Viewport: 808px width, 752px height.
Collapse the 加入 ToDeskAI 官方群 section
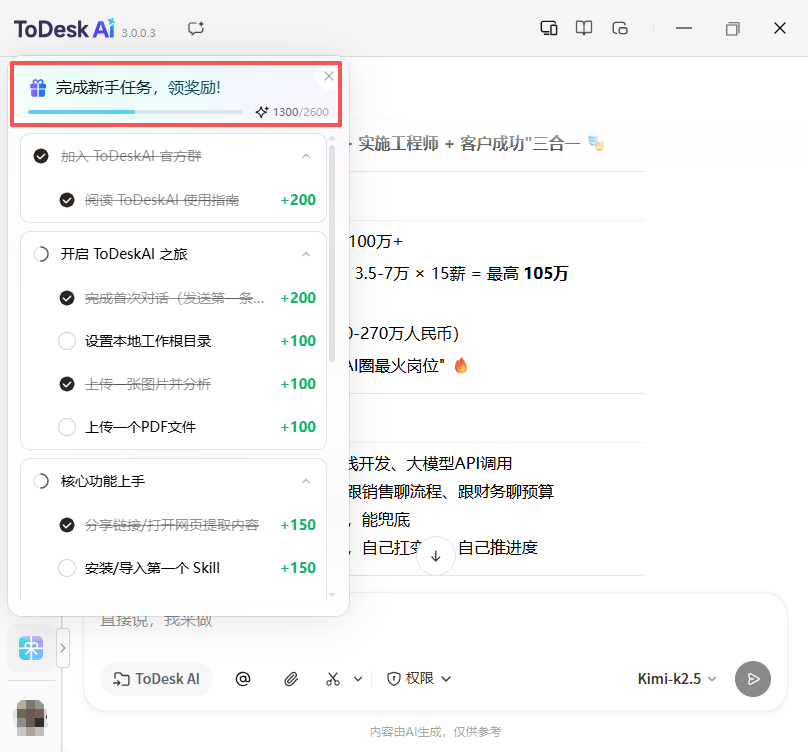click(x=306, y=156)
